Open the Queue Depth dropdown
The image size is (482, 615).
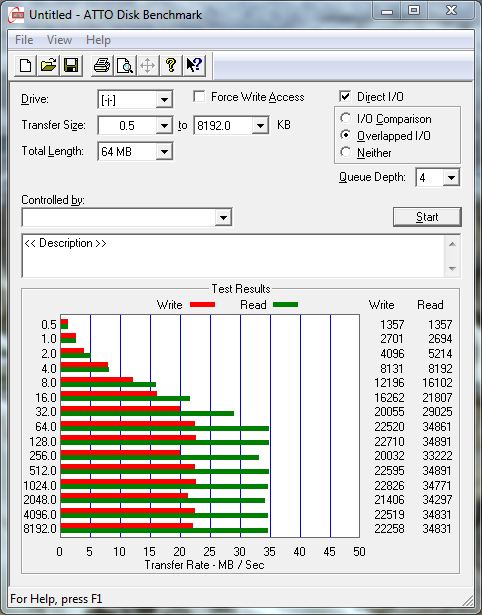(451, 178)
